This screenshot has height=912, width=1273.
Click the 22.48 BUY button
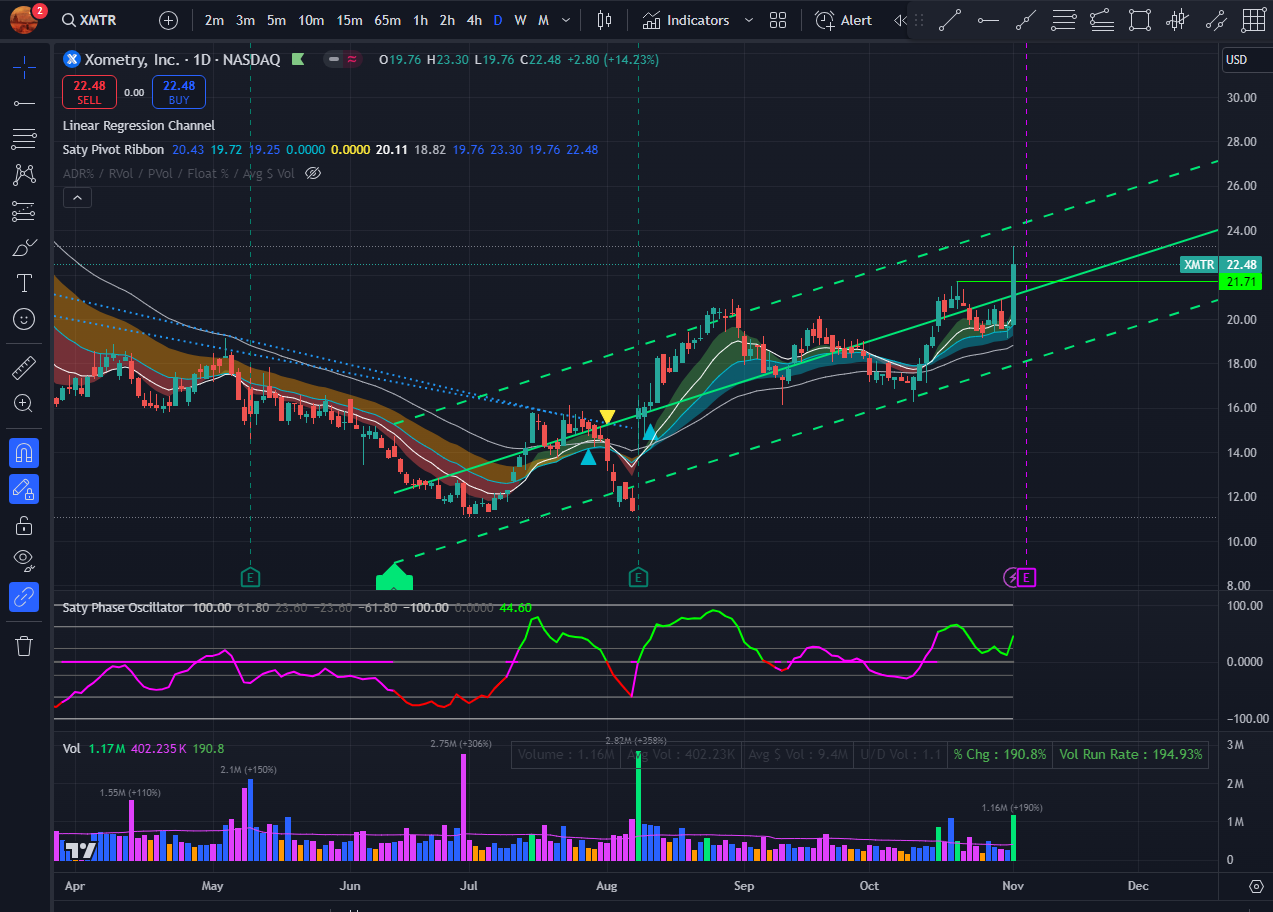(178, 91)
